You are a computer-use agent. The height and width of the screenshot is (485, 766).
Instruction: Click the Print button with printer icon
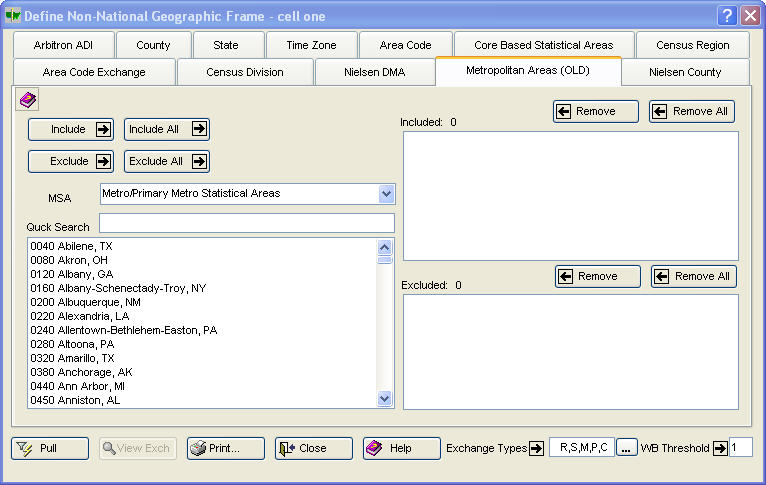[226, 448]
